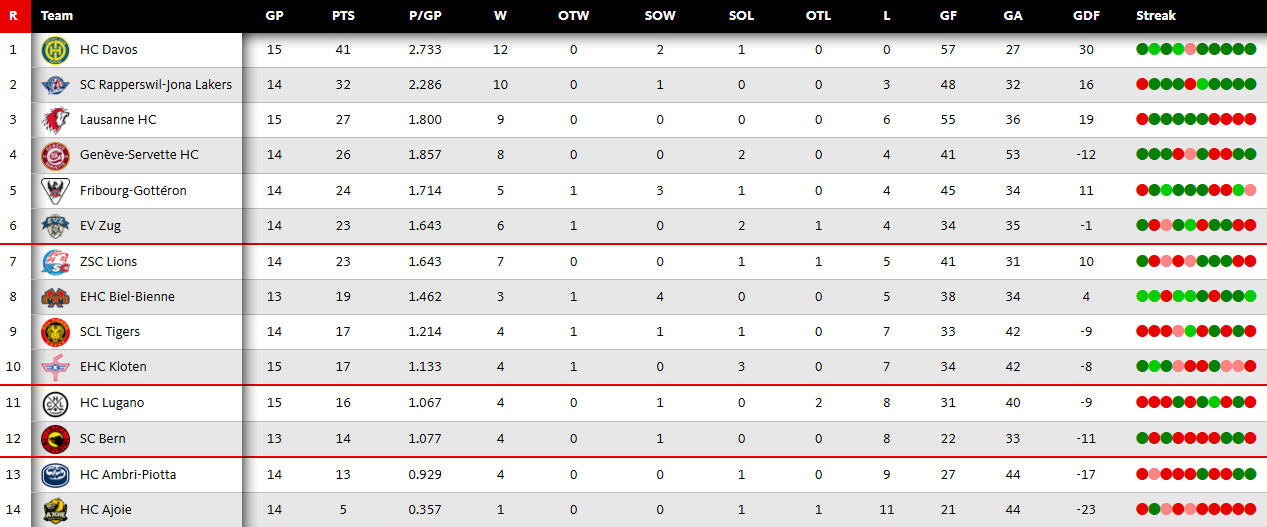1267x527 pixels.
Task: Open the ZSC Lions team link
Action: (x=108, y=262)
